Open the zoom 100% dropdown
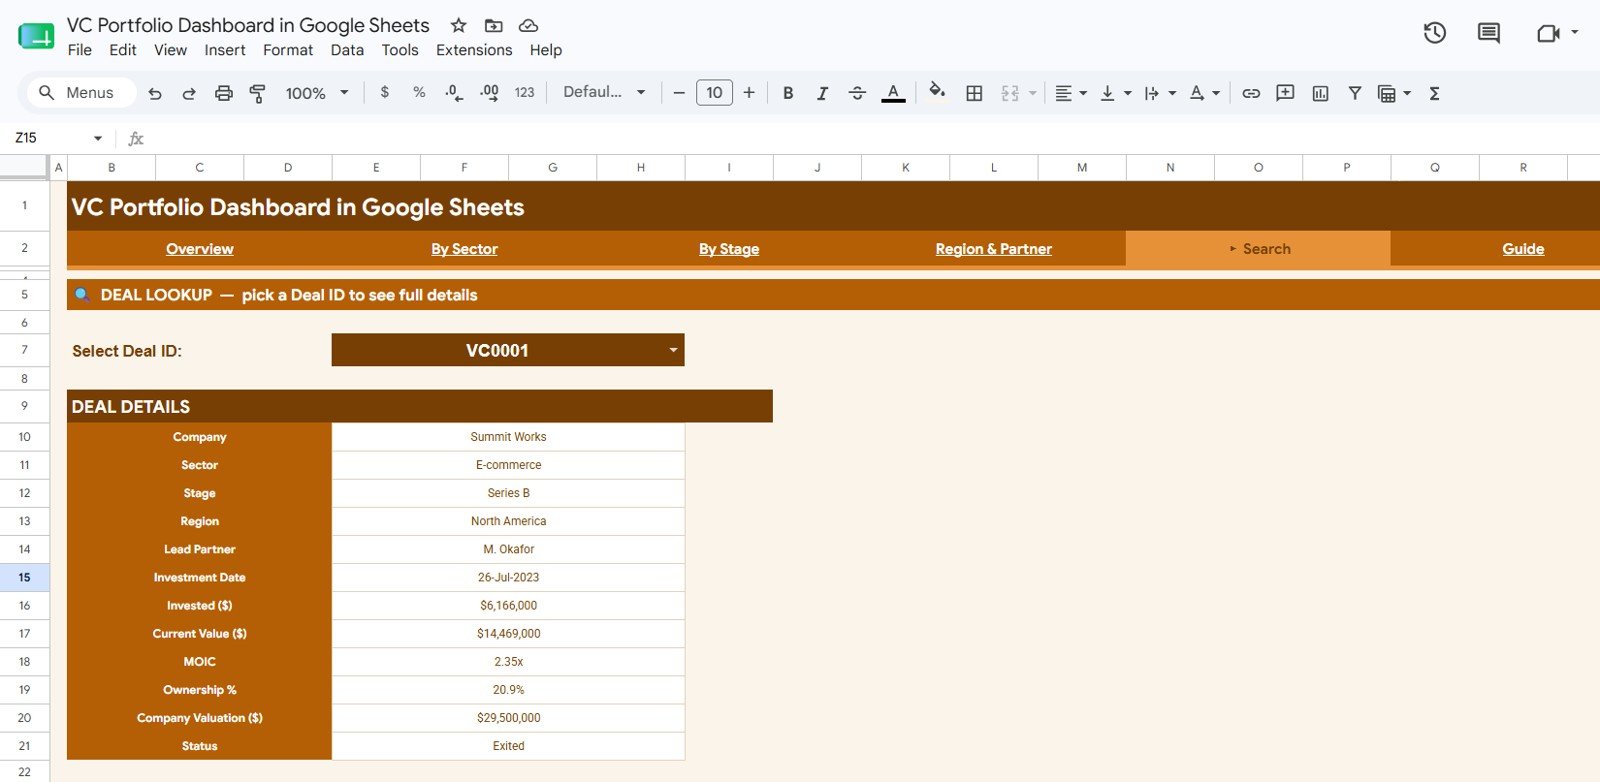 pos(317,93)
